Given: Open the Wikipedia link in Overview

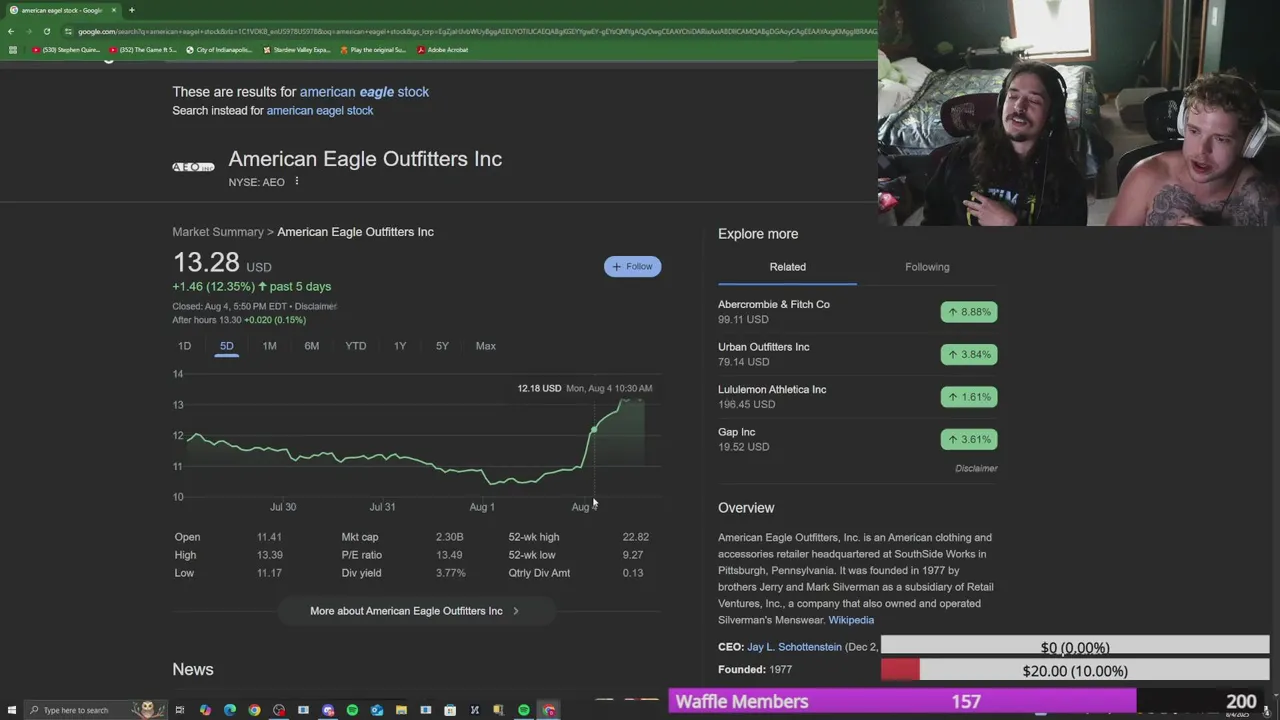Looking at the screenshot, I should pos(851,620).
